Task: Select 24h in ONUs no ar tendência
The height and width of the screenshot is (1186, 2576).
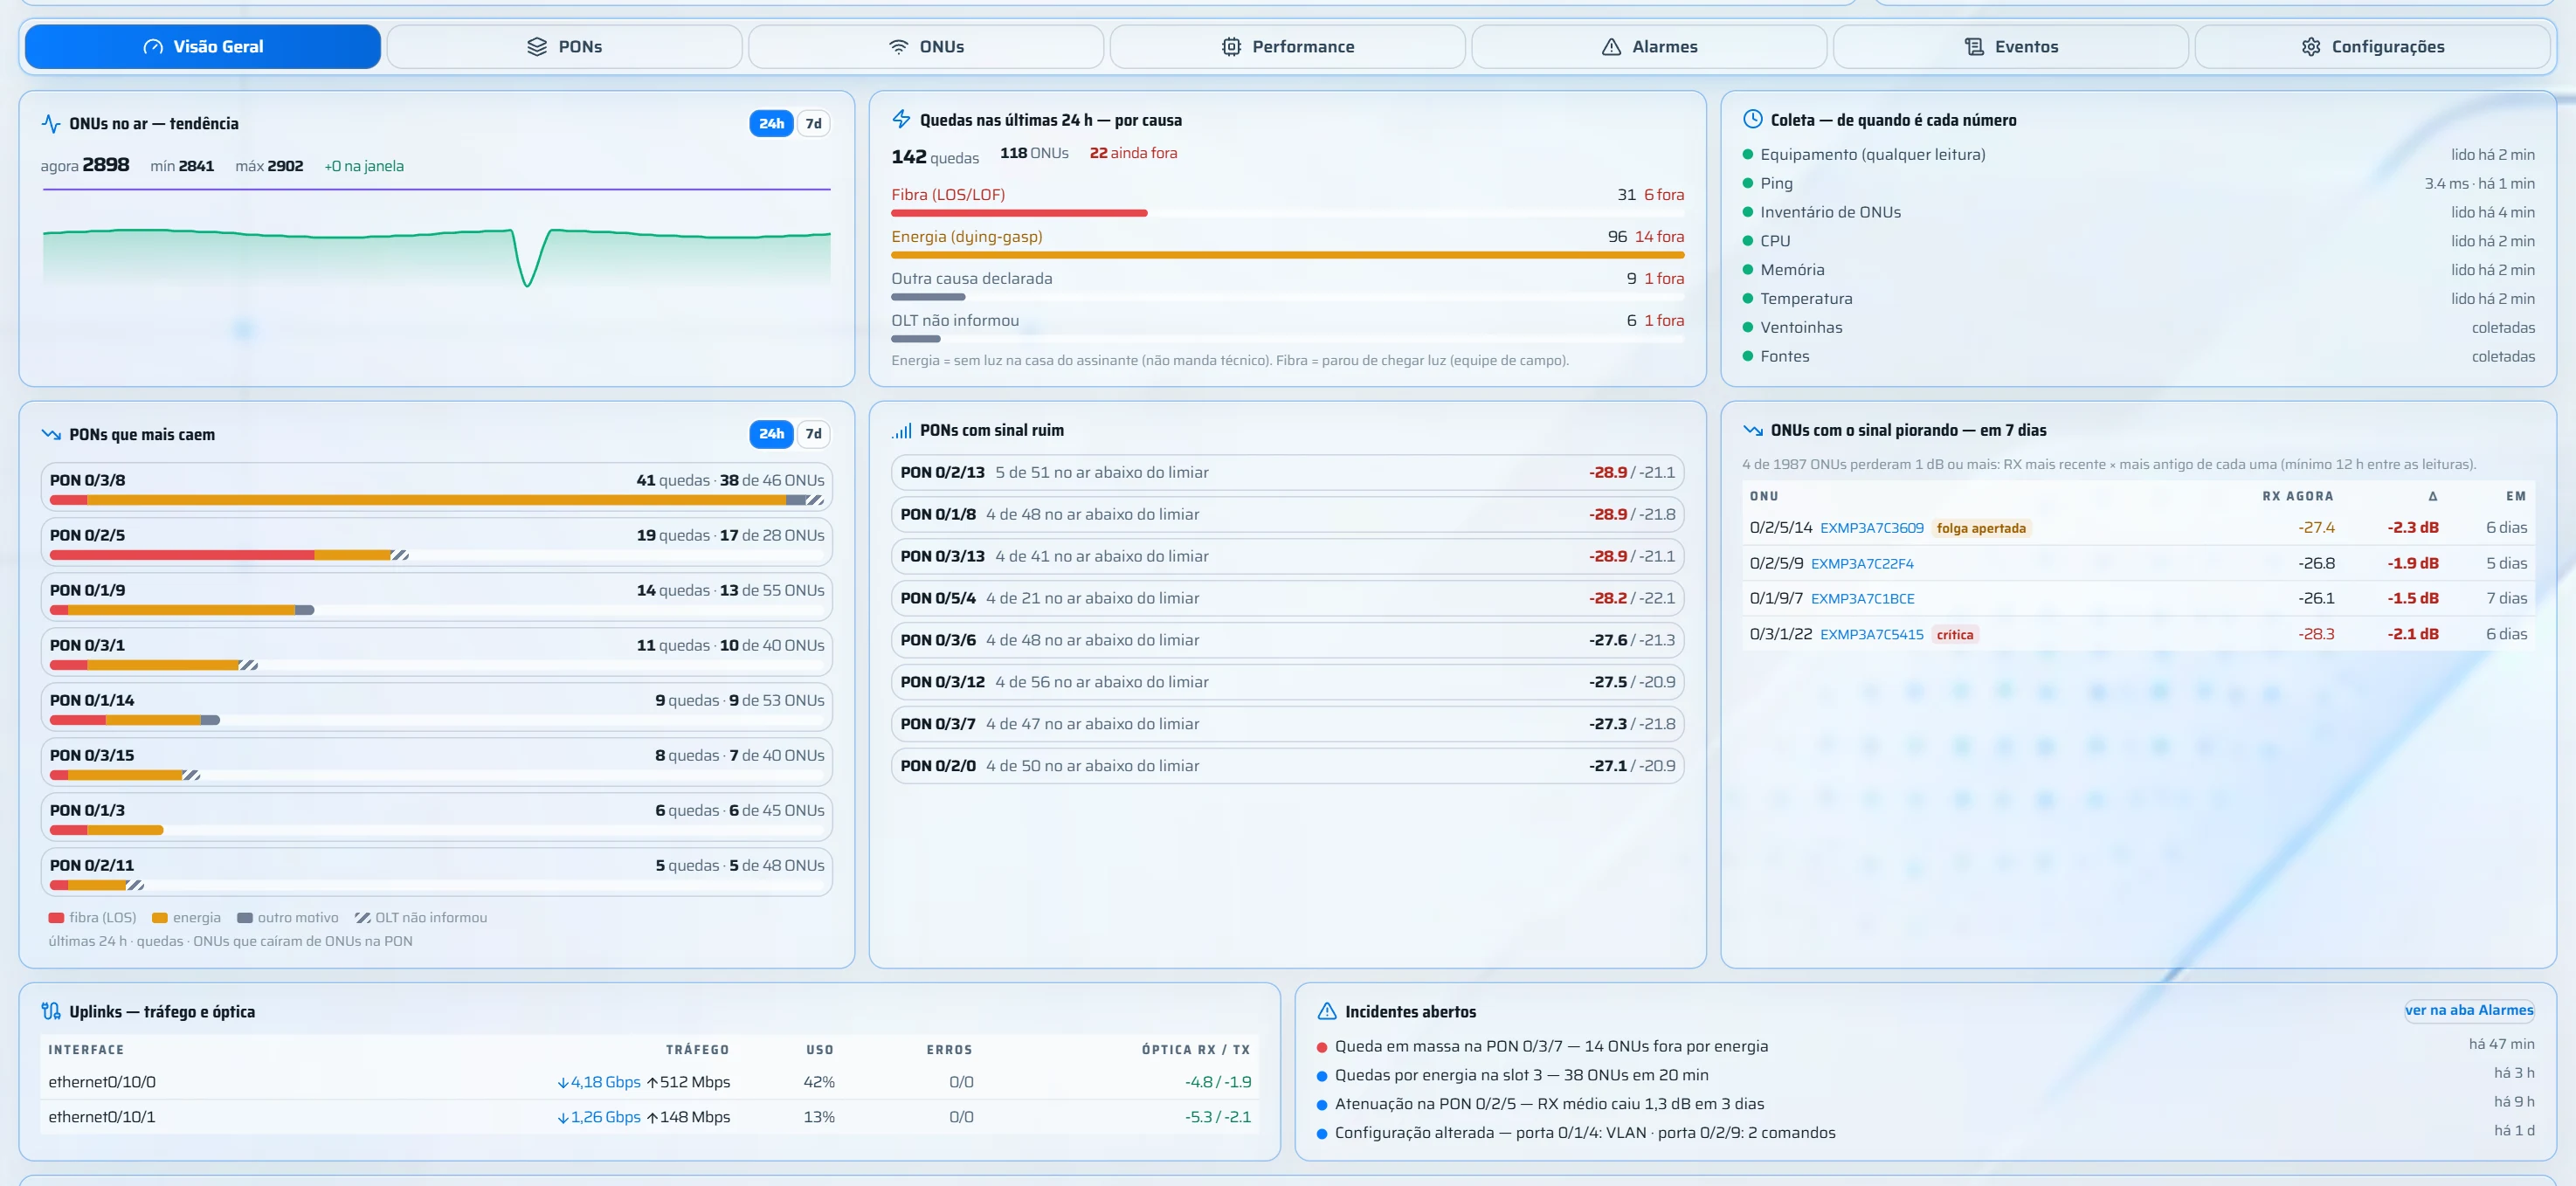Action: pyautogui.click(x=771, y=124)
